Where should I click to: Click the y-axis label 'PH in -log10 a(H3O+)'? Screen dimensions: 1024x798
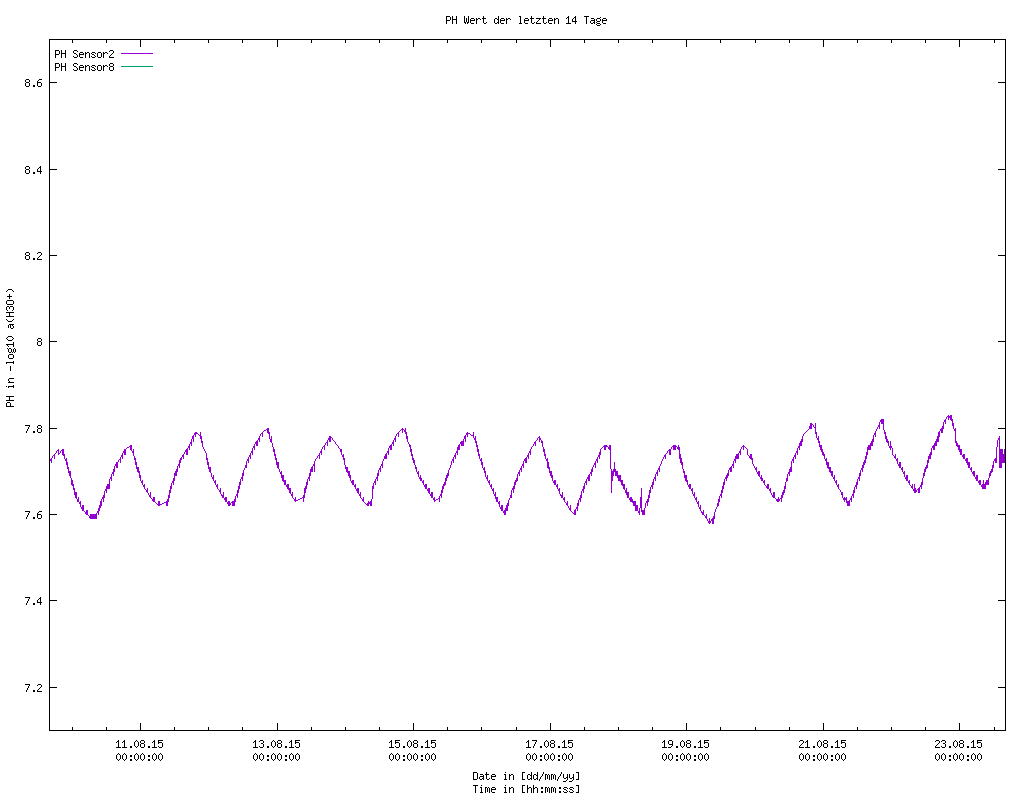click(10, 348)
